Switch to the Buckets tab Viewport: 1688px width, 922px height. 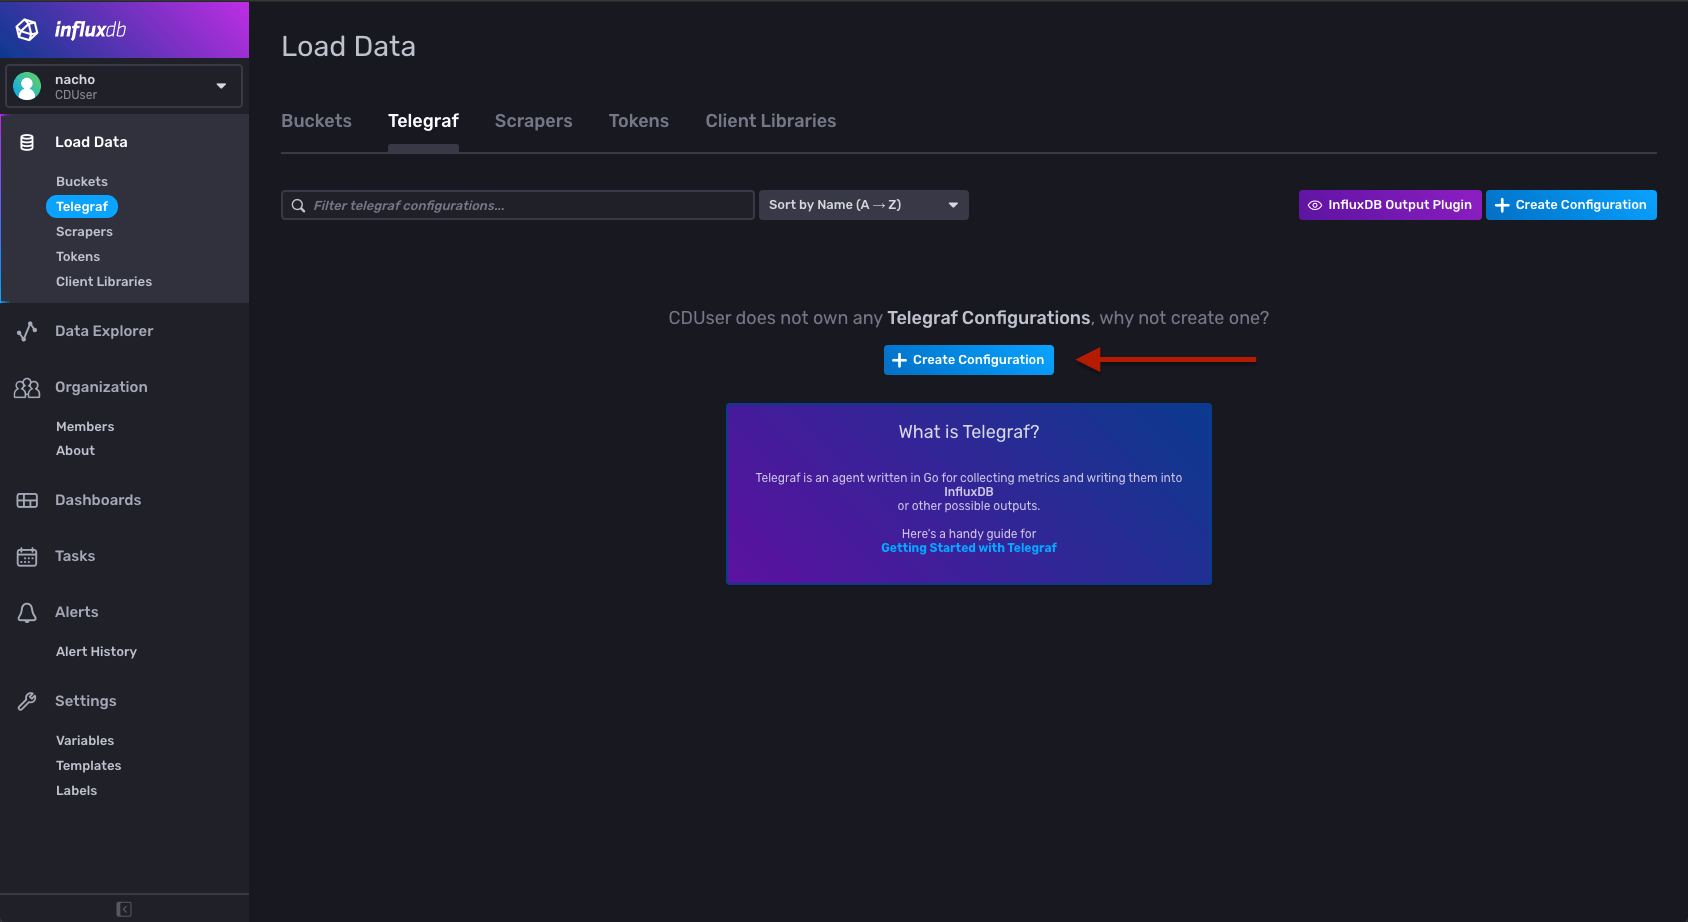(x=316, y=121)
